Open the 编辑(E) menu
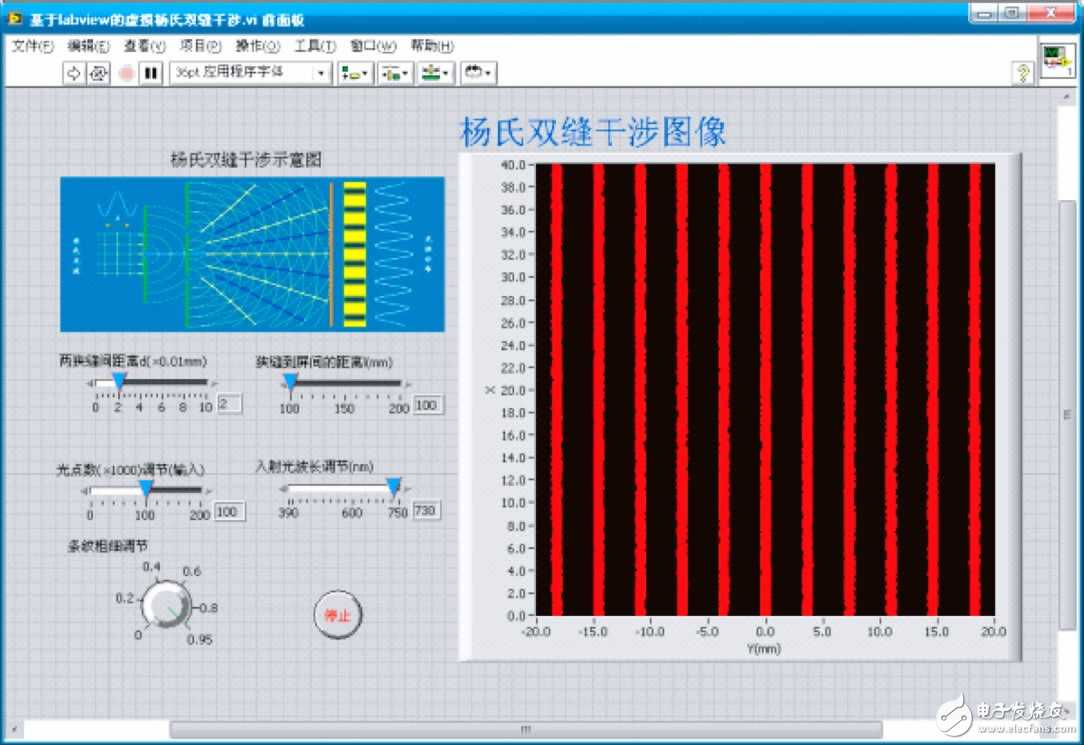Image resolution: width=1084 pixels, height=745 pixels. click(88, 46)
